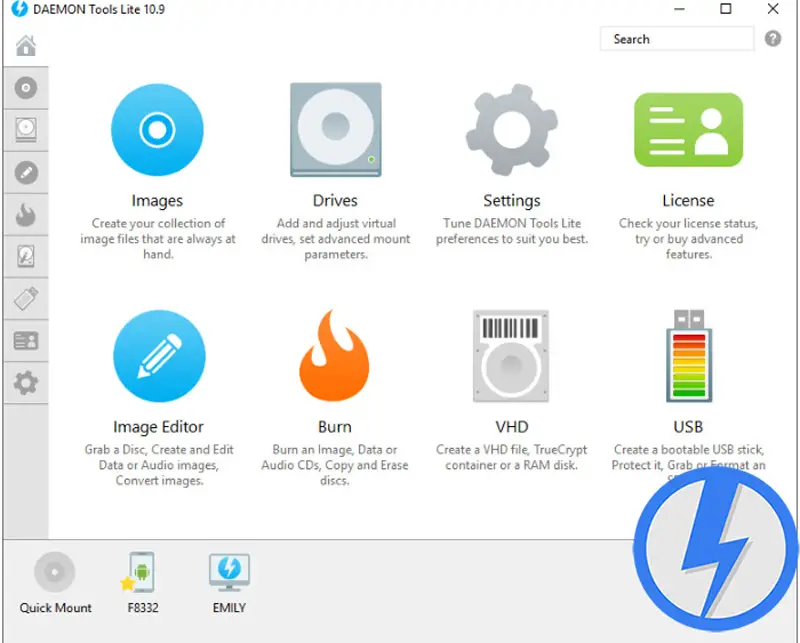The width and height of the screenshot is (800, 643).
Task: Click 'Check your license status' description
Action: pyautogui.click(x=688, y=239)
